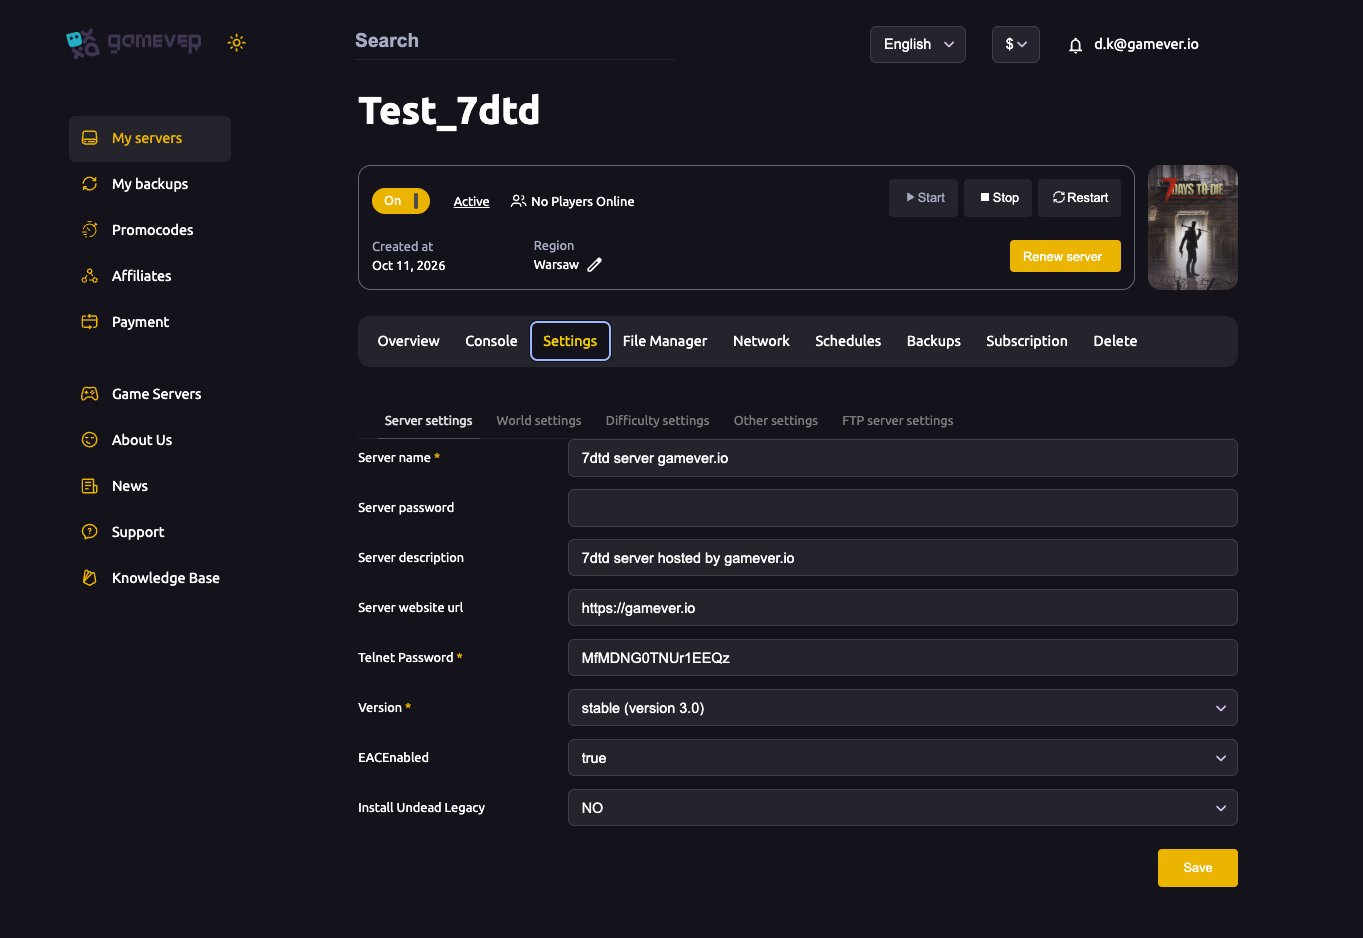
Task: Expand the Version dropdown
Action: coord(903,708)
